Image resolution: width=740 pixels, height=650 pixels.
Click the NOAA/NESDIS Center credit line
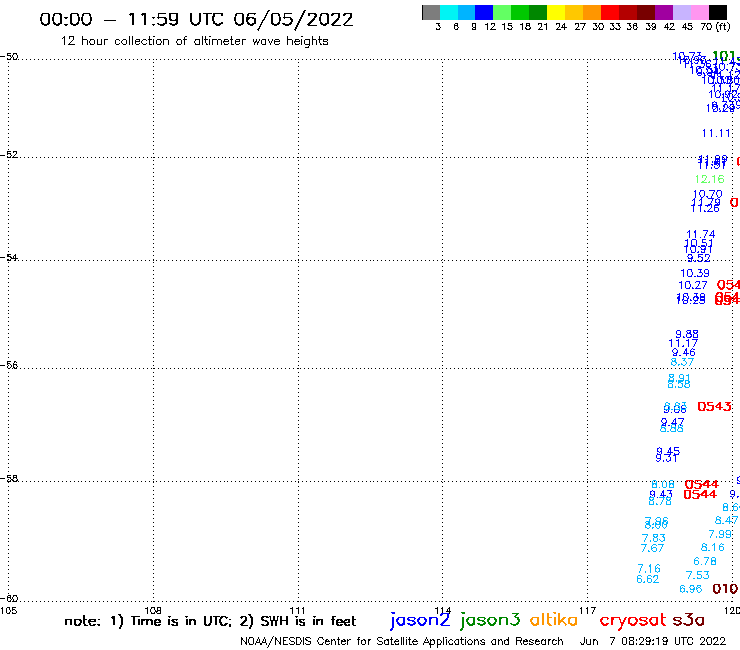coord(402,642)
